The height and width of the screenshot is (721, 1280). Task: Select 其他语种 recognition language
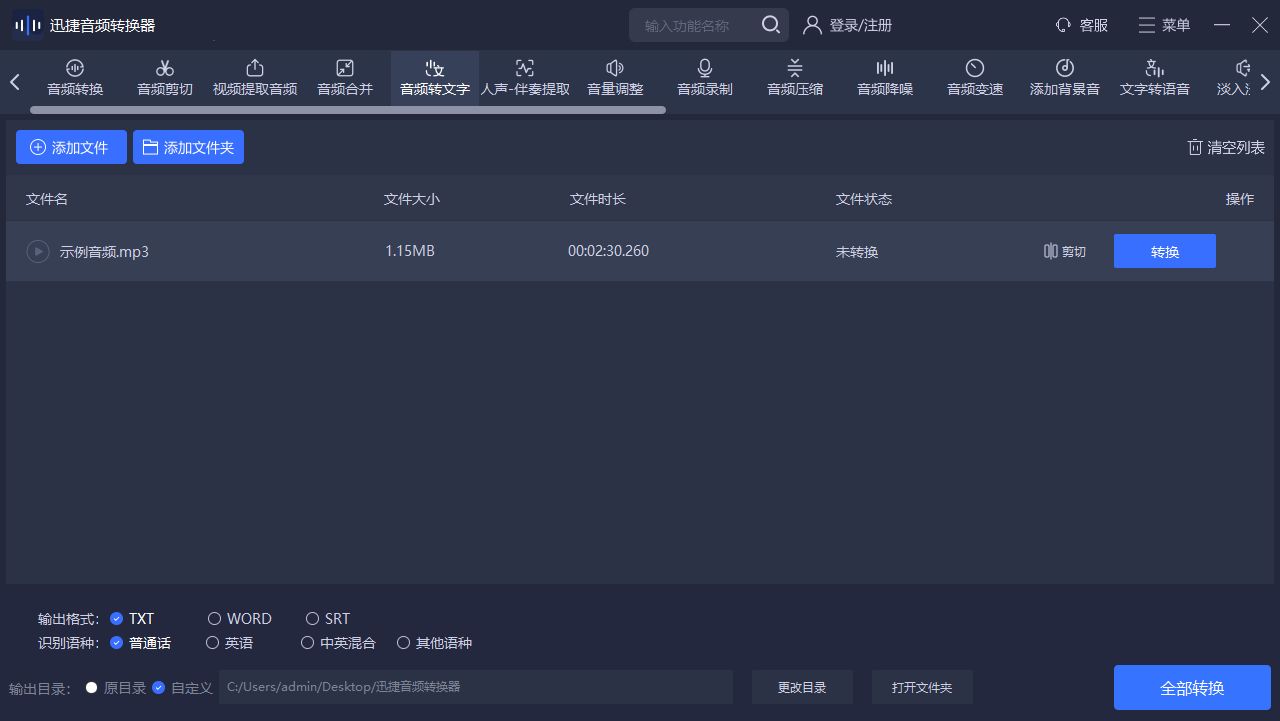435,643
